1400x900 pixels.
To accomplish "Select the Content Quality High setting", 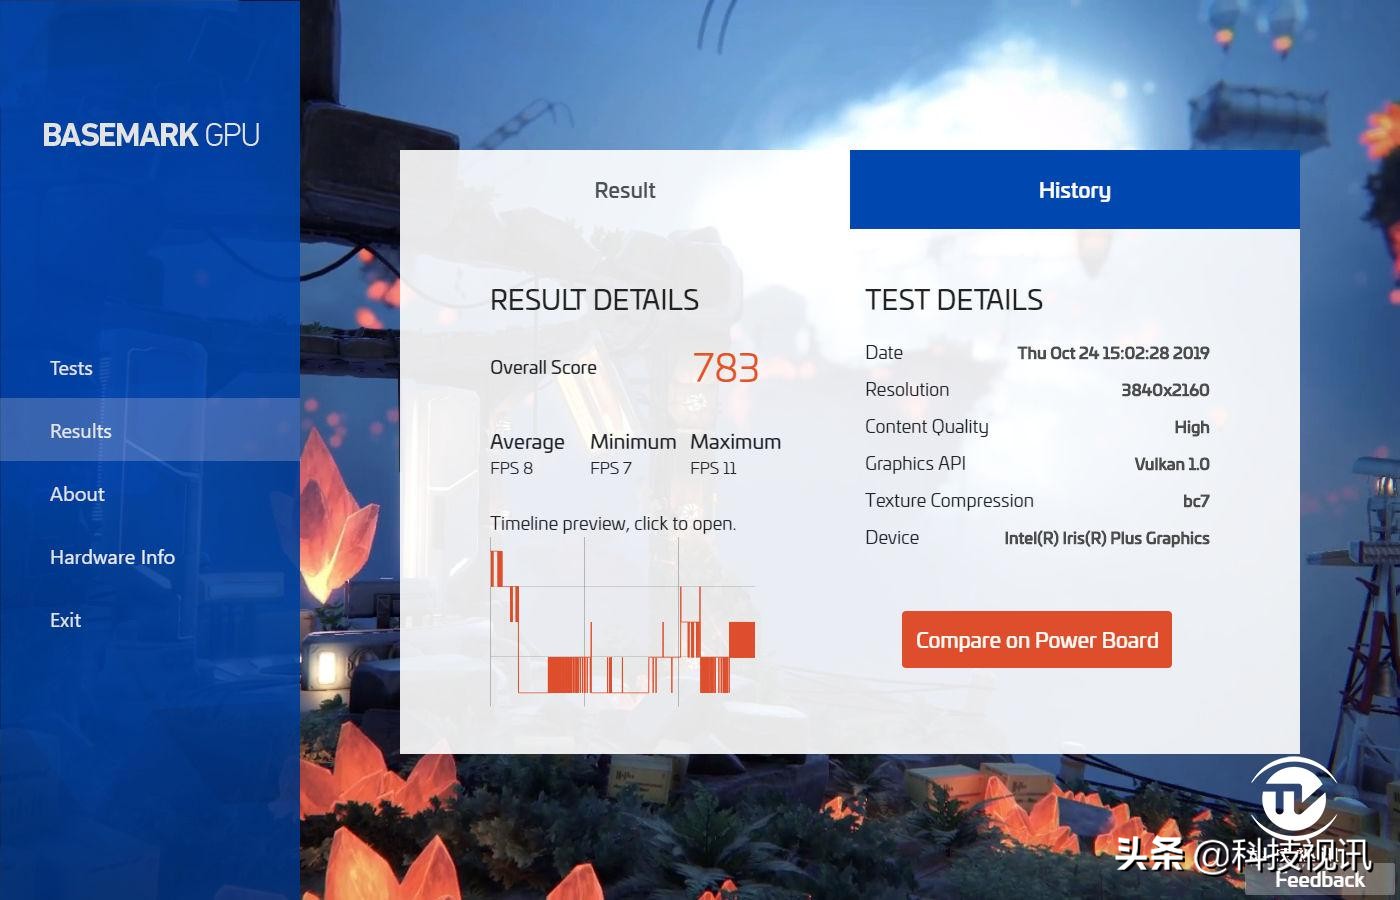I will point(1191,426).
